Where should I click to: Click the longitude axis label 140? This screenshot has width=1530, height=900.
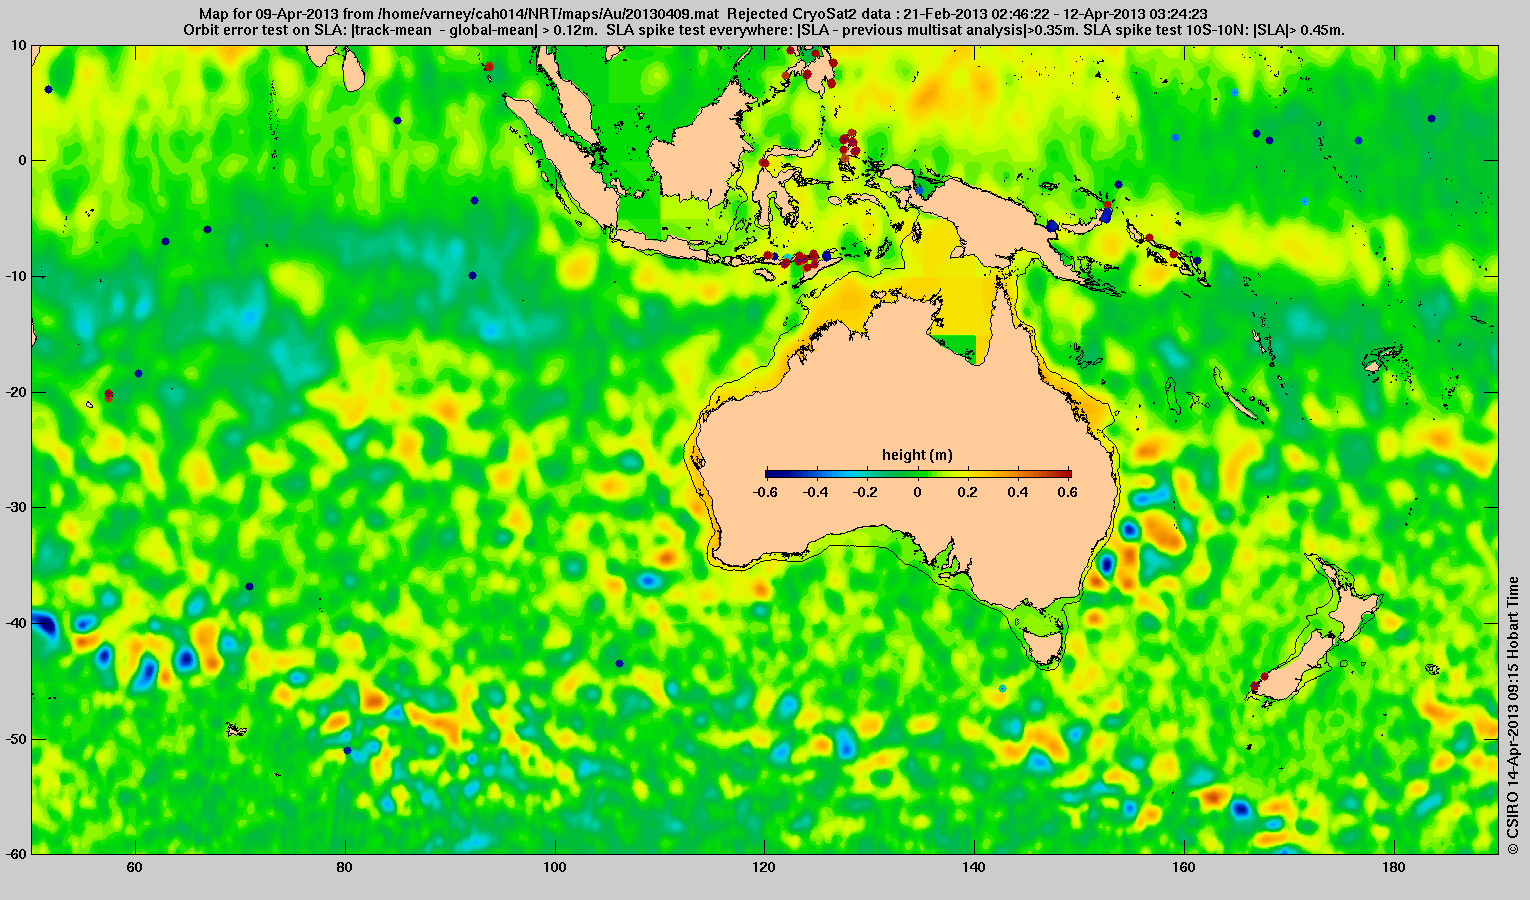point(974,867)
